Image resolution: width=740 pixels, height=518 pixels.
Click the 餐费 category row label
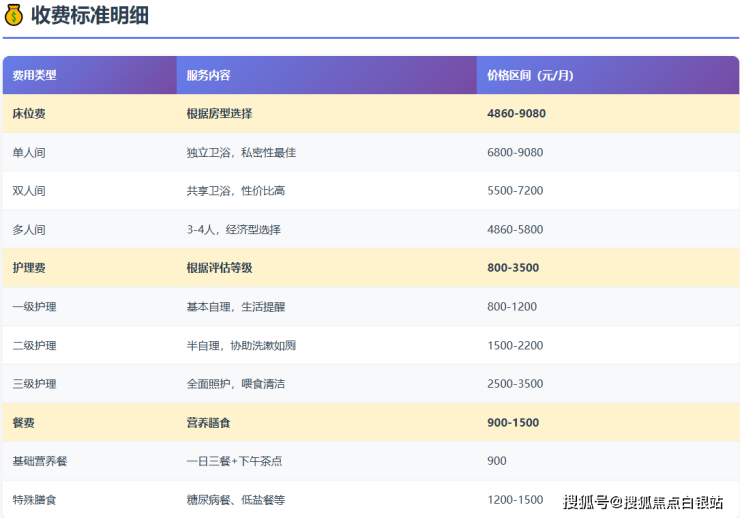tap(24, 423)
